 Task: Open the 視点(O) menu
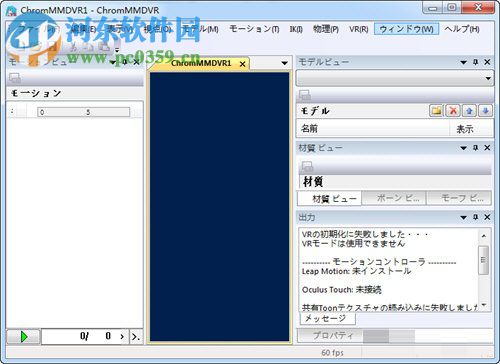click(157, 29)
